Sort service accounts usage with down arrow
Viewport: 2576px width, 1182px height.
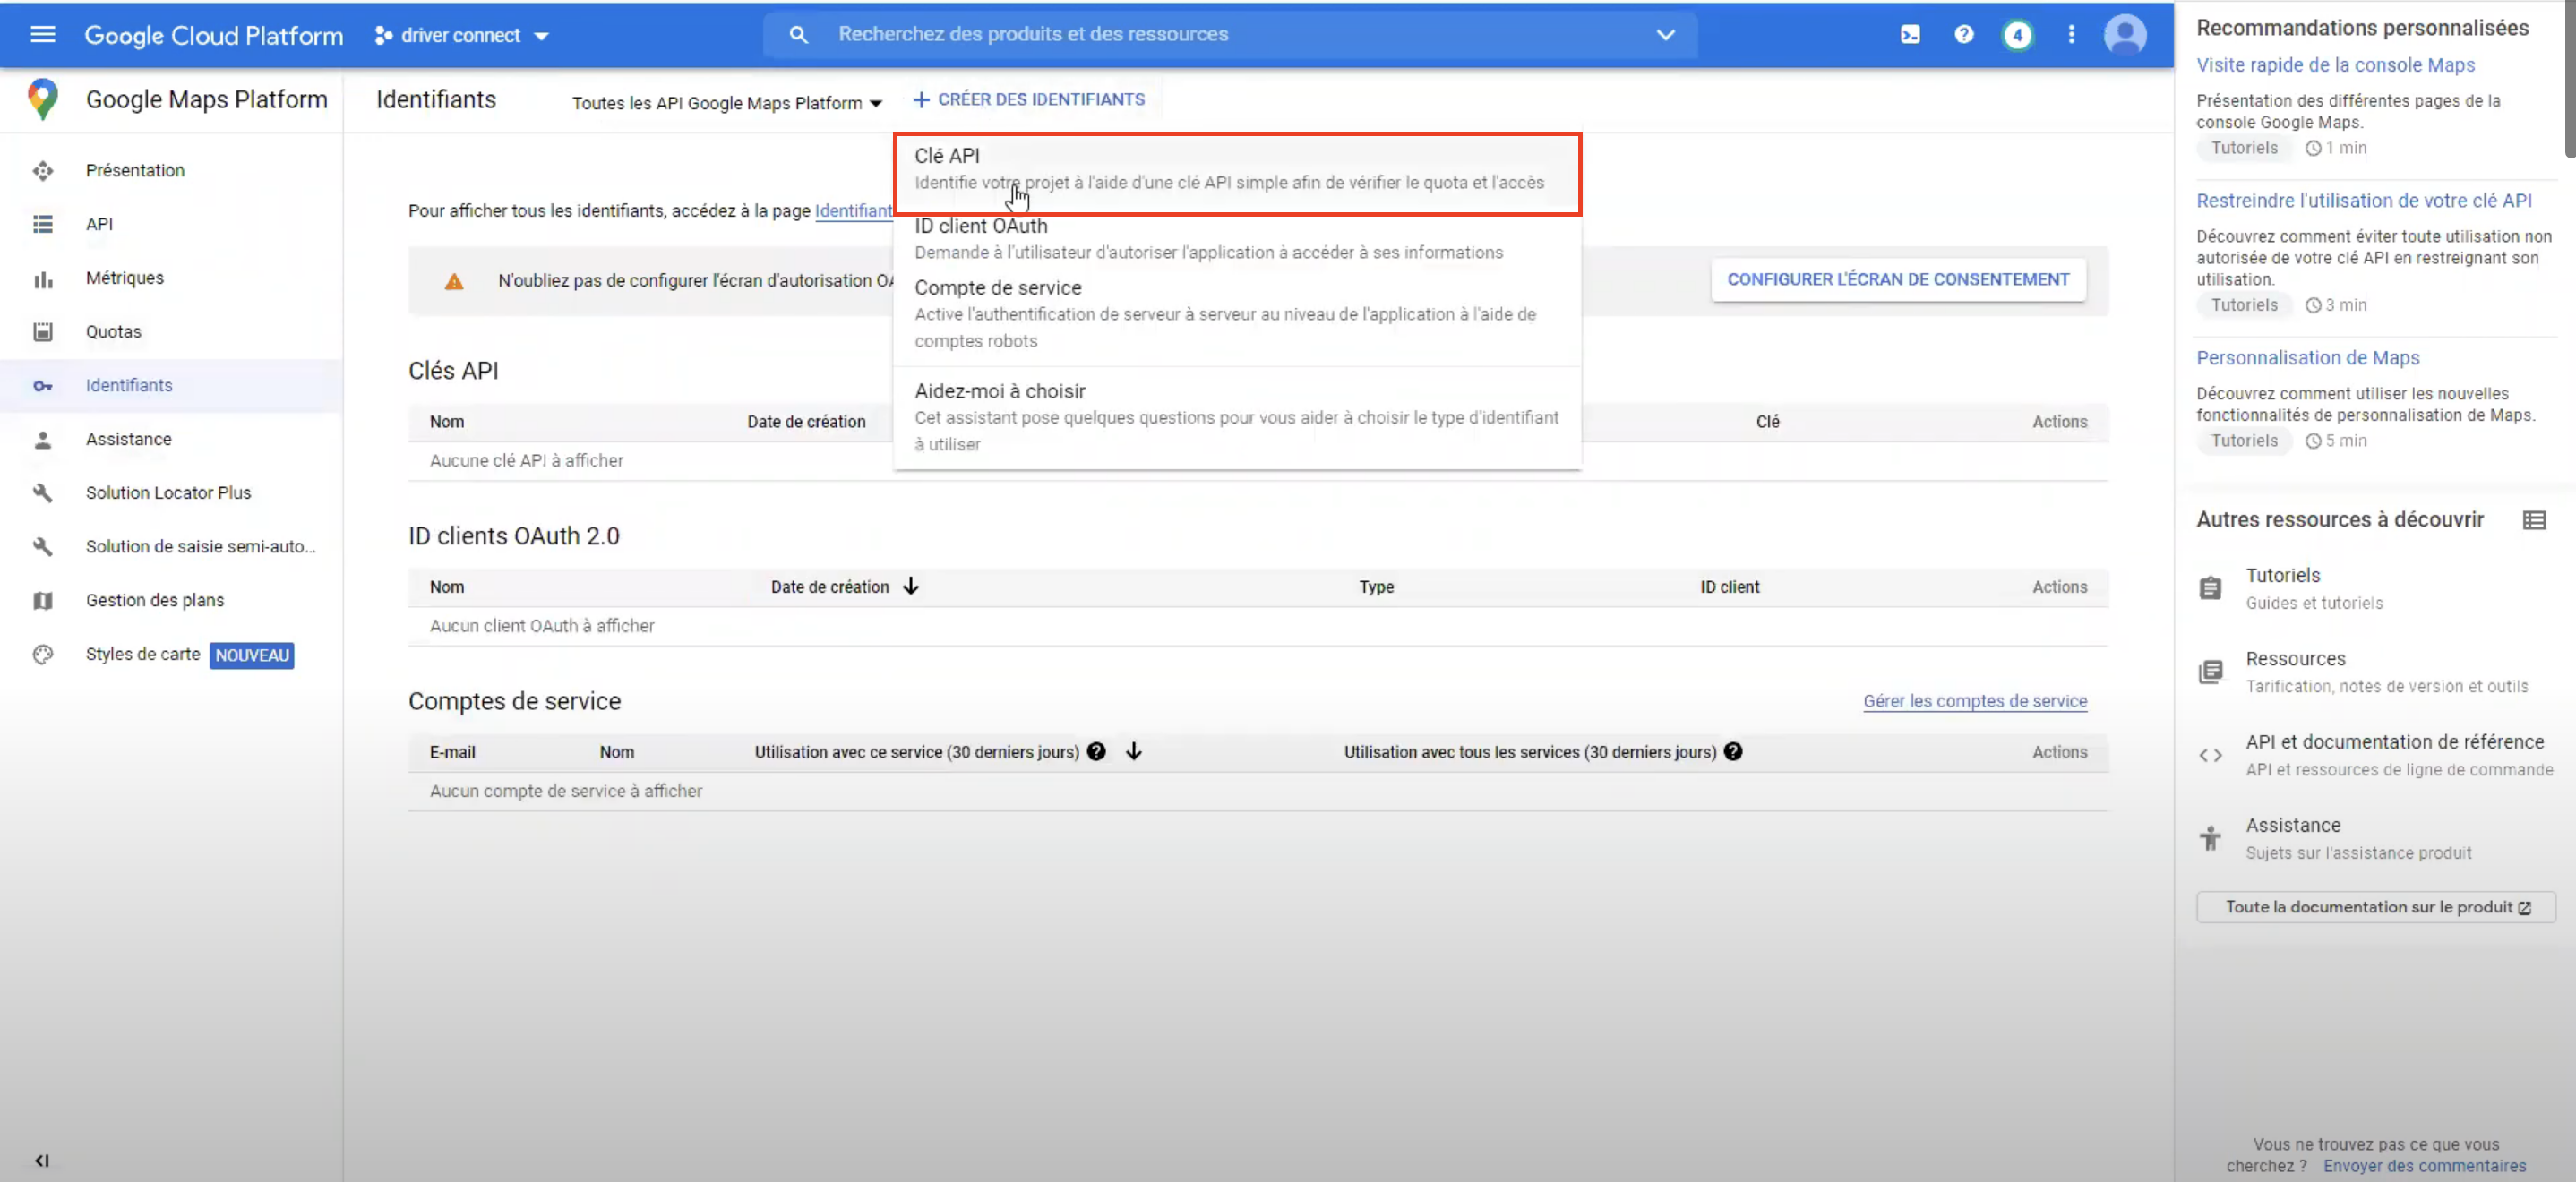(1133, 752)
